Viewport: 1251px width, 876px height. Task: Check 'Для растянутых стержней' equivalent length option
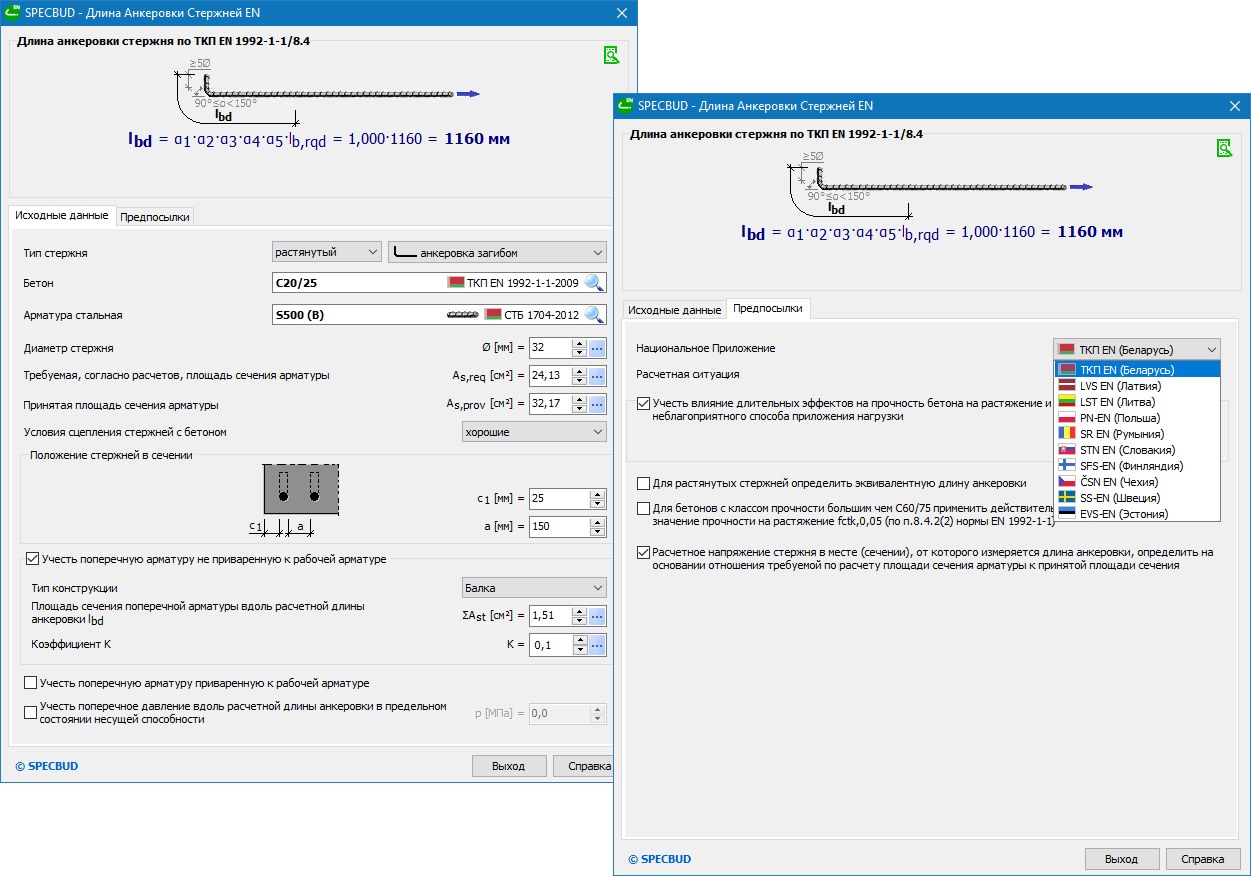(x=643, y=483)
